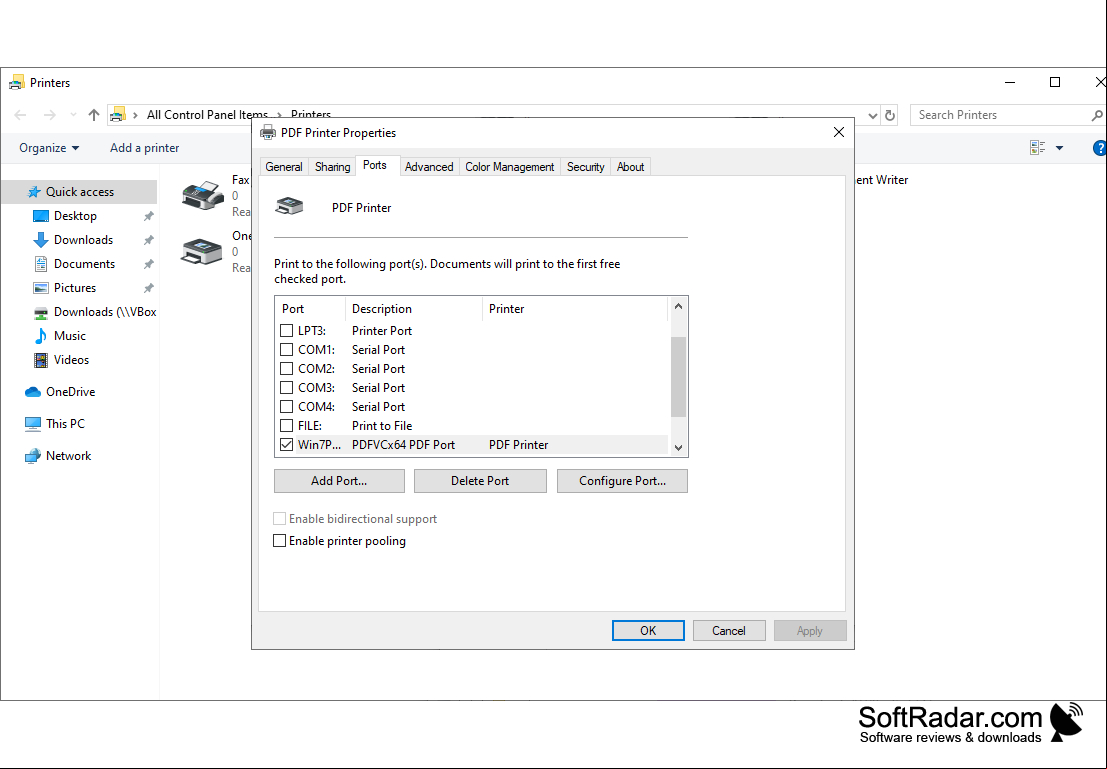Image resolution: width=1107 pixels, height=769 pixels.
Task: Click the Forward arrow in Printers window
Action: (x=49, y=115)
